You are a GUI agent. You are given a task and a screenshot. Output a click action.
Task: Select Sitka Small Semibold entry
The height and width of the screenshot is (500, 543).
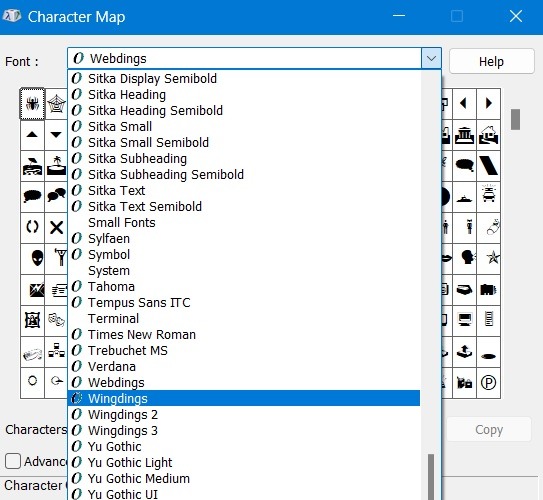pyautogui.click(x=244, y=143)
